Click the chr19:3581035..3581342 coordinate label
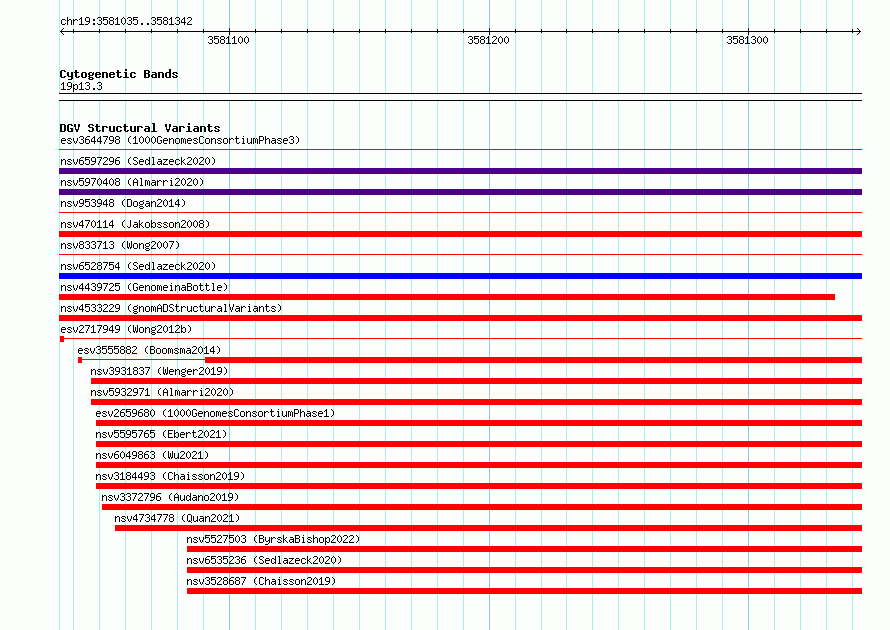The height and width of the screenshot is (630, 890). (x=126, y=21)
